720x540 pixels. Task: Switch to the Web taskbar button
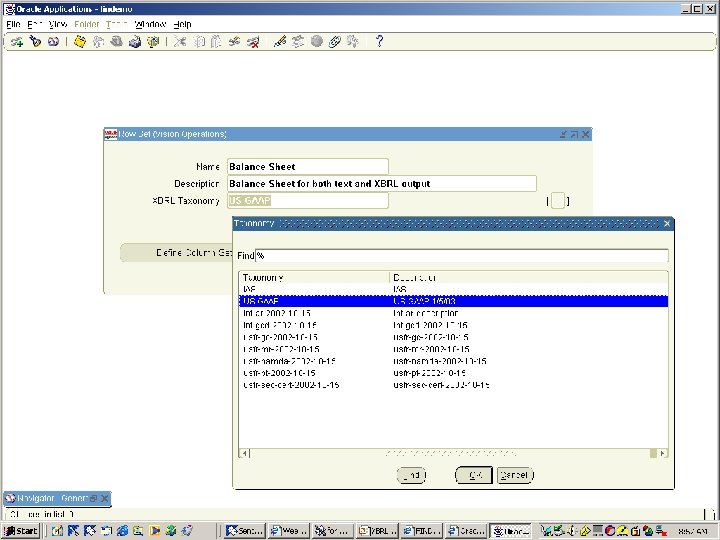click(x=289, y=531)
